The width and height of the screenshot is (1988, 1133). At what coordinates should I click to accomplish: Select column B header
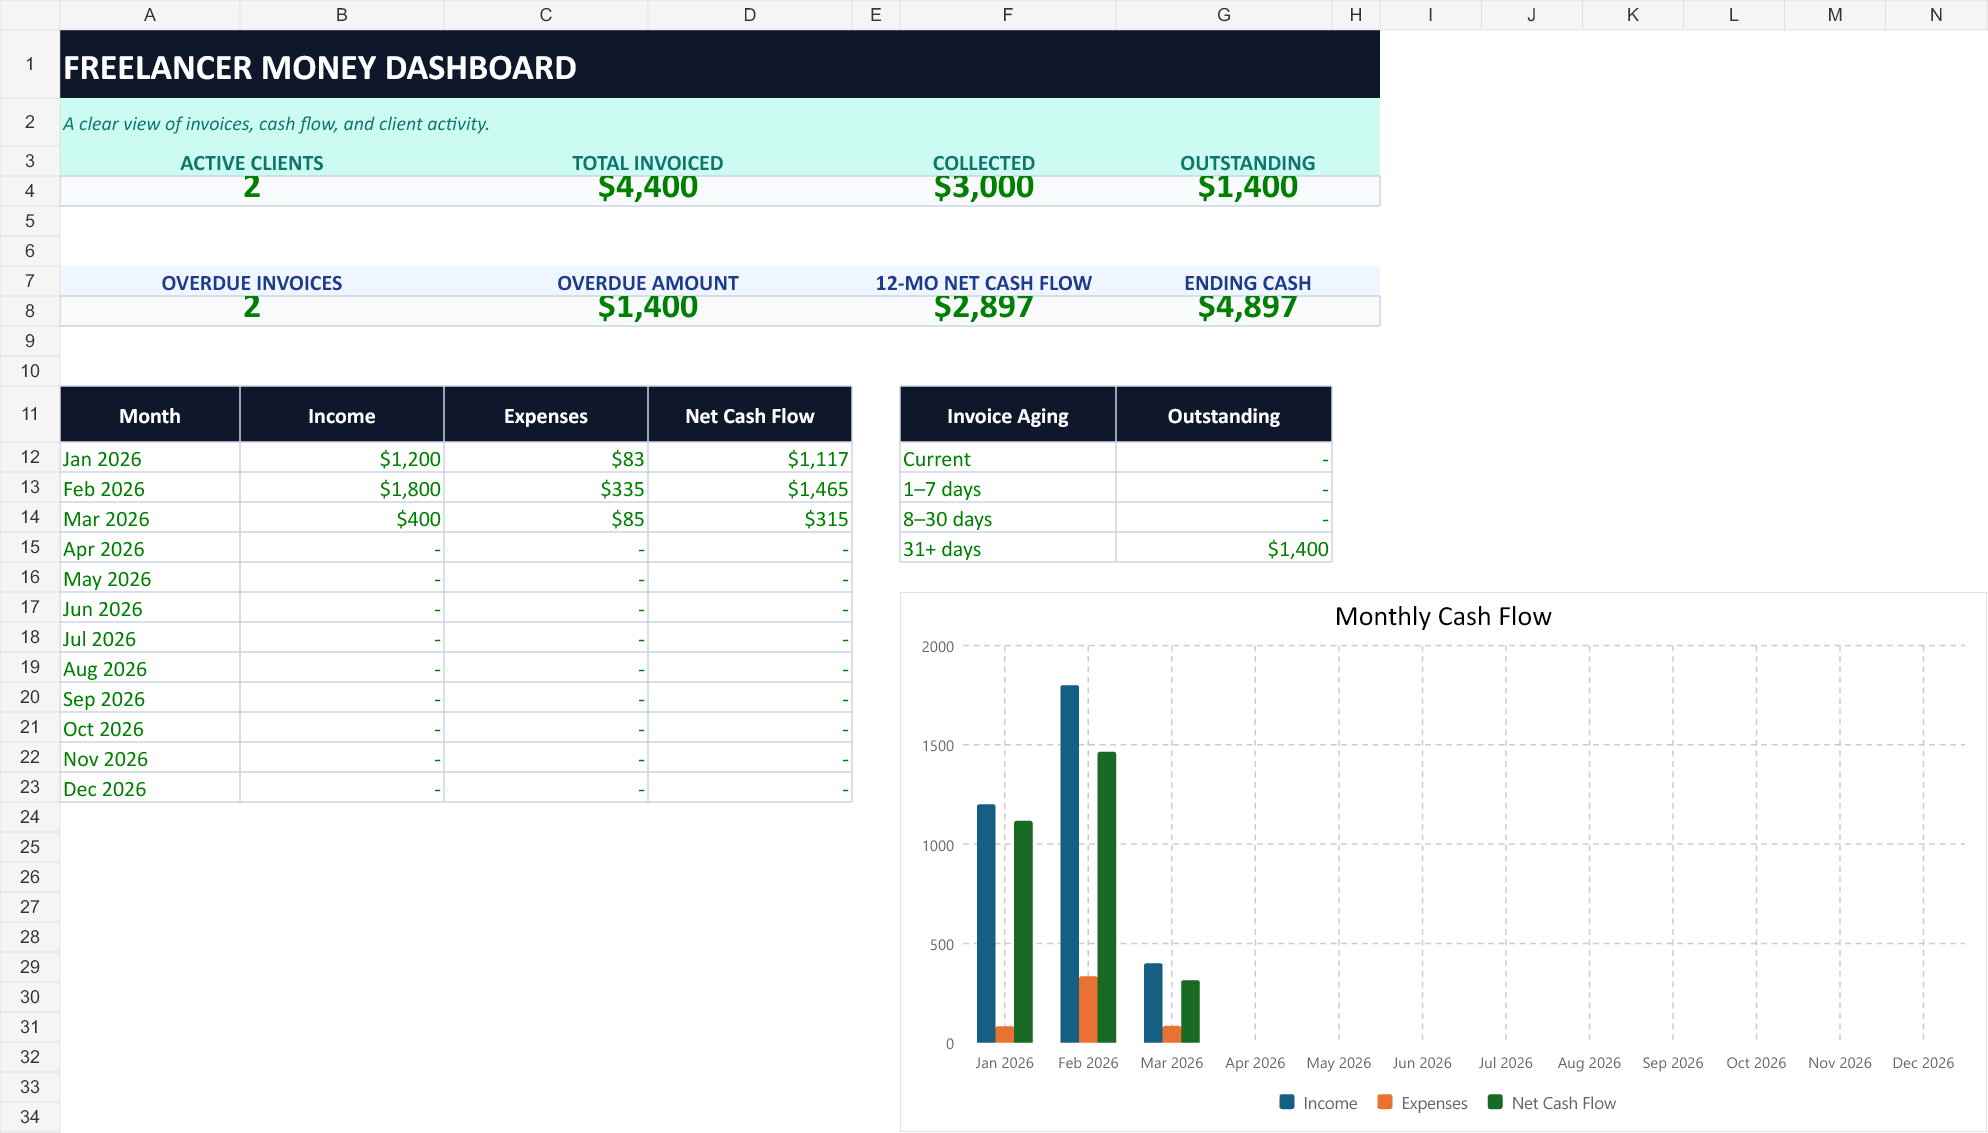pos(342,15)
